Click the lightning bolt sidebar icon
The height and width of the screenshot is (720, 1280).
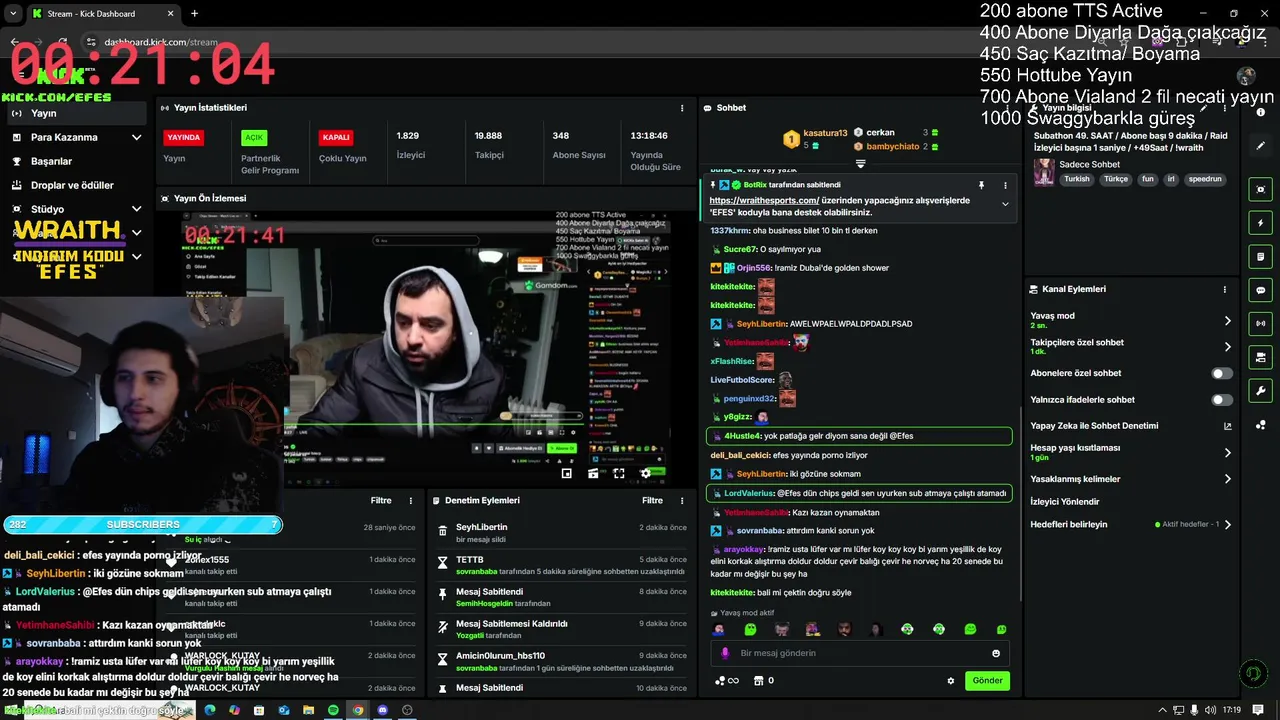click(x=1260, y=223)
